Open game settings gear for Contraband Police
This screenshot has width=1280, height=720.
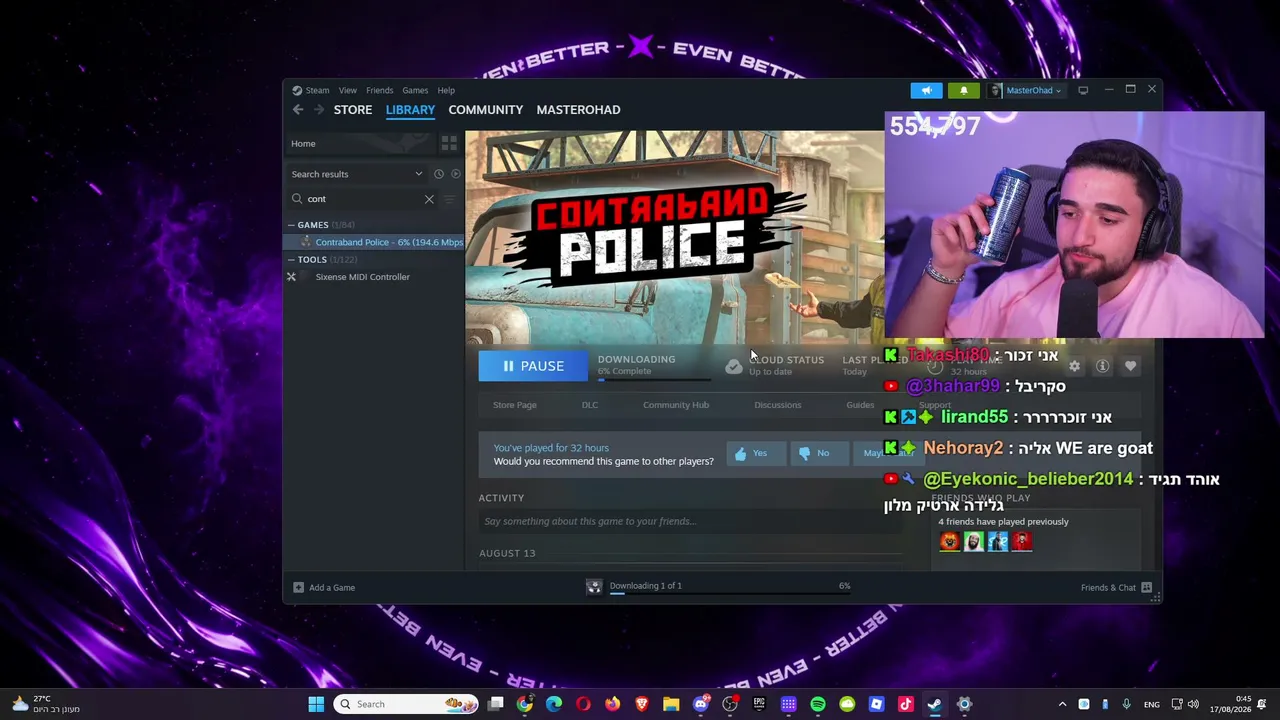1074,366
